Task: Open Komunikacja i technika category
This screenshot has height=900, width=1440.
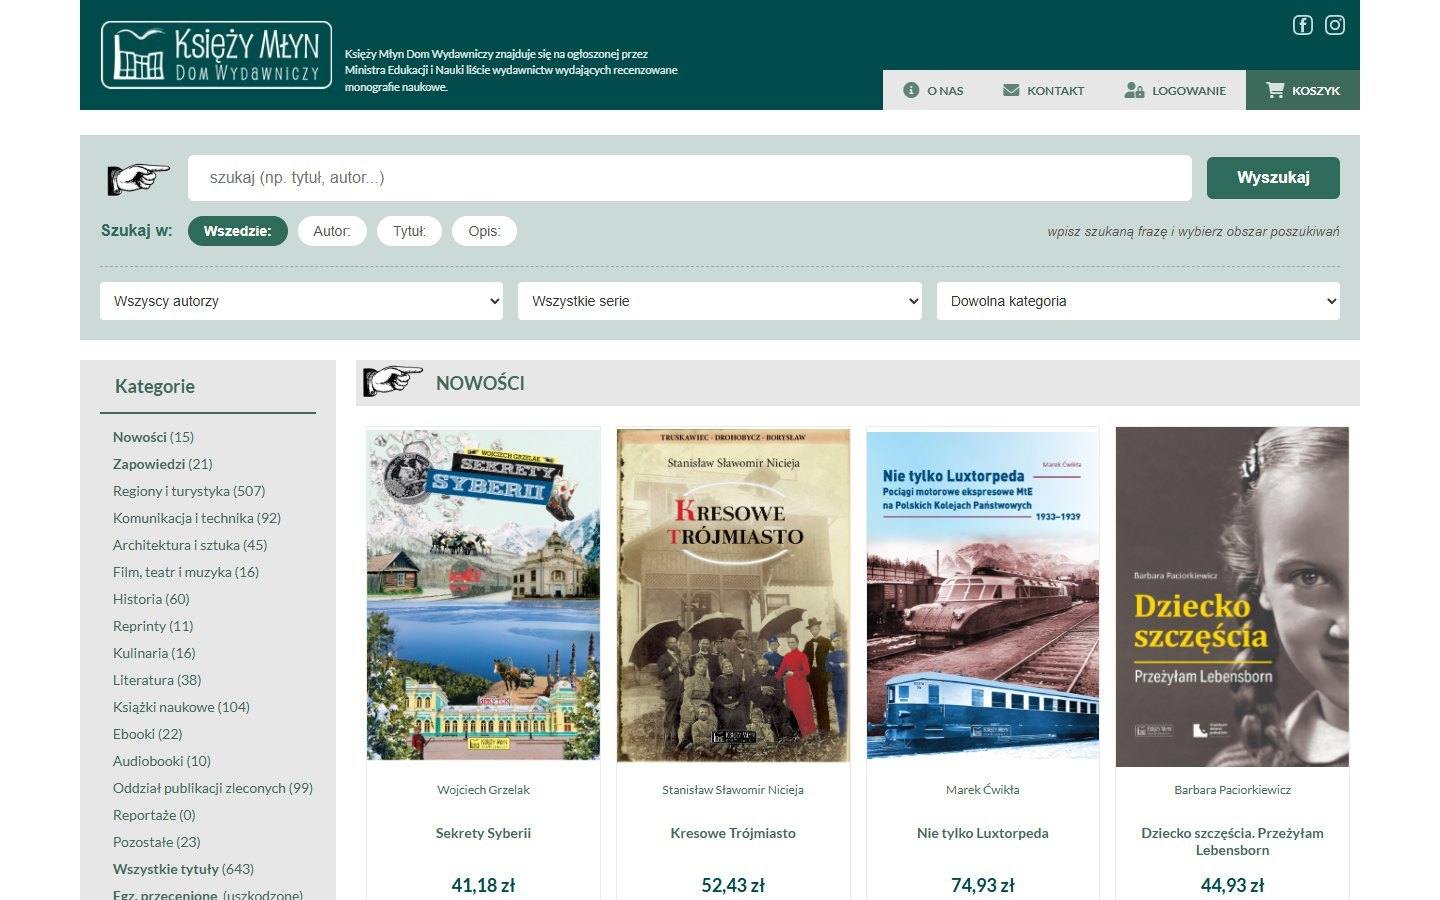Action: pos(197,518)
